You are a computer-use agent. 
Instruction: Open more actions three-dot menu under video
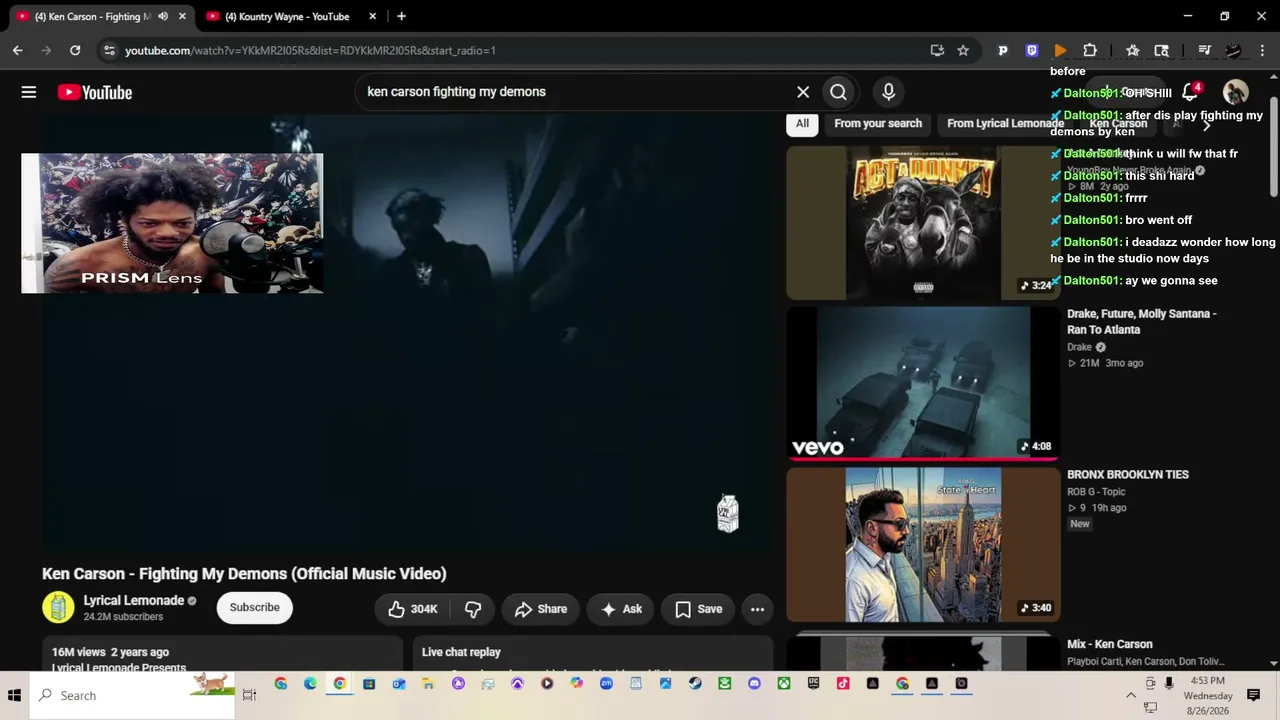tap(757, 609)
